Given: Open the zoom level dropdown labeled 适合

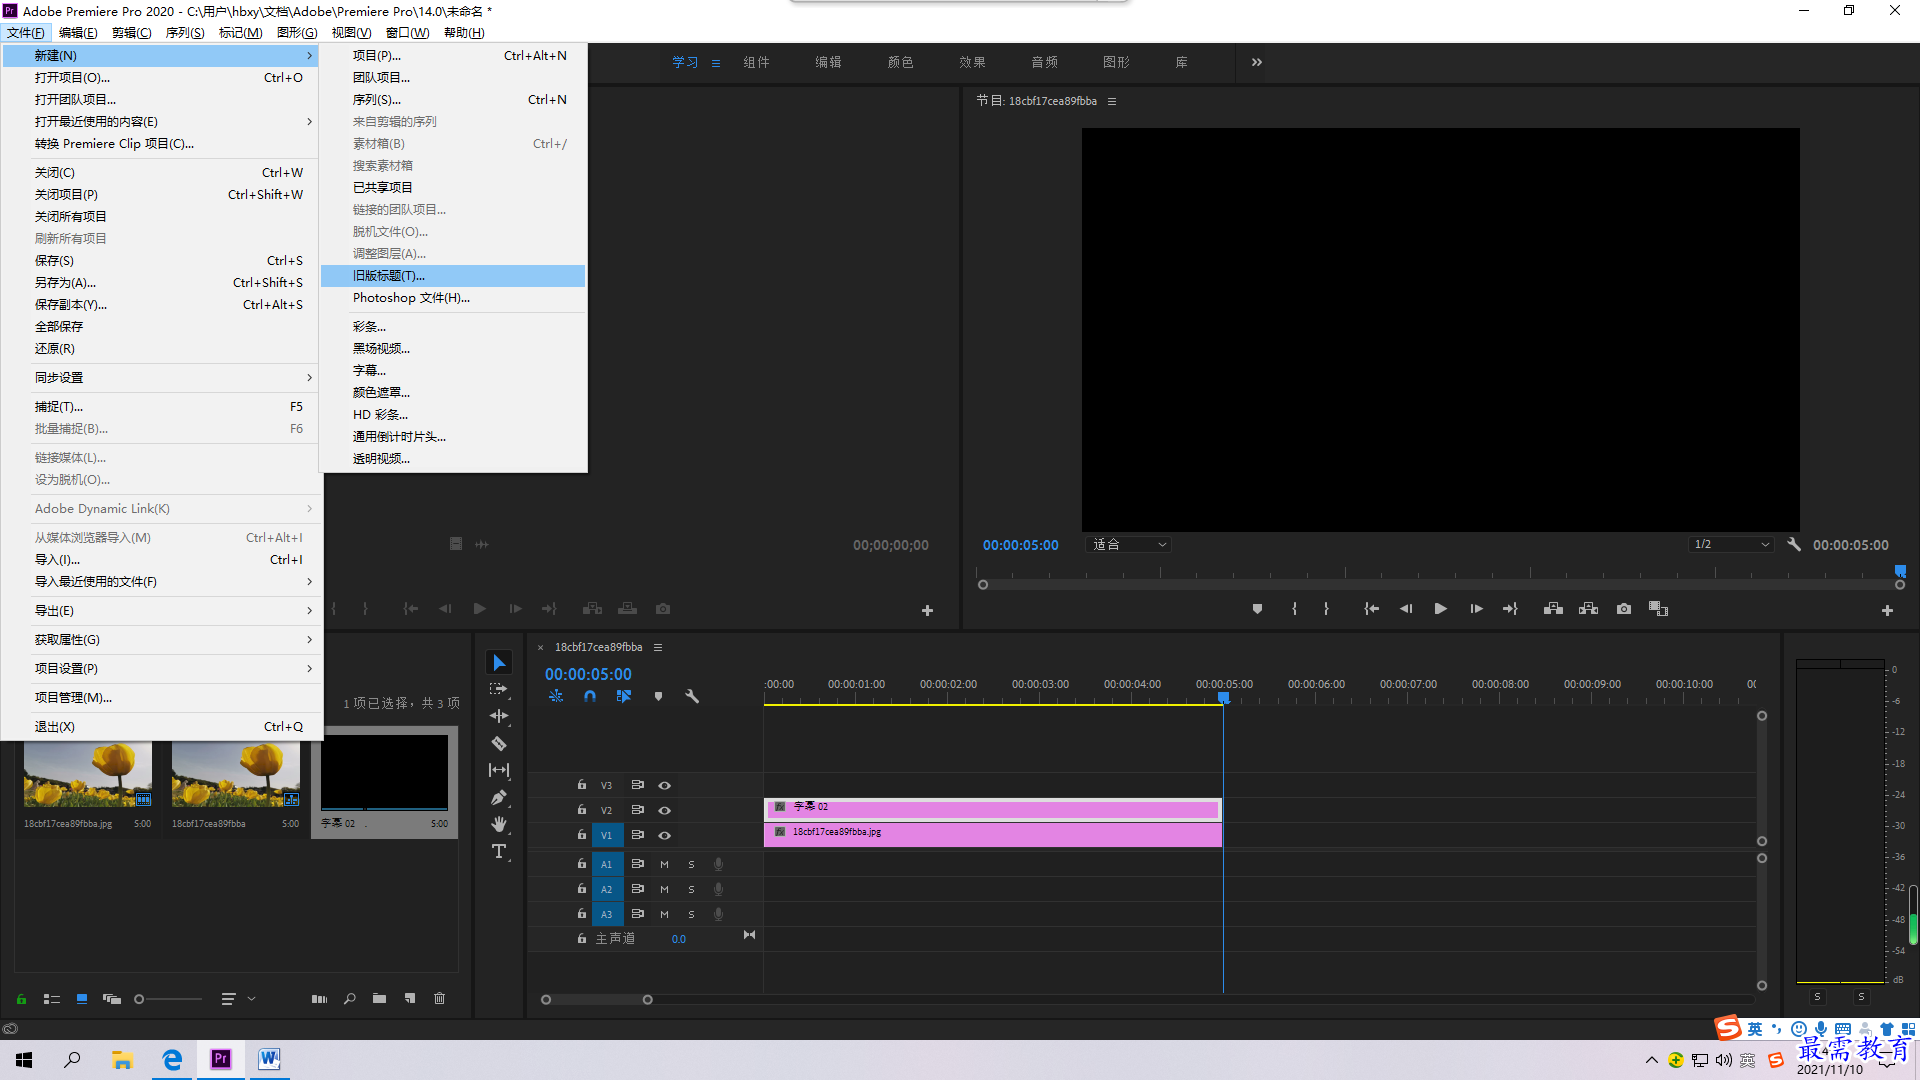Looking at the screenshot, I should (1128, 545).
